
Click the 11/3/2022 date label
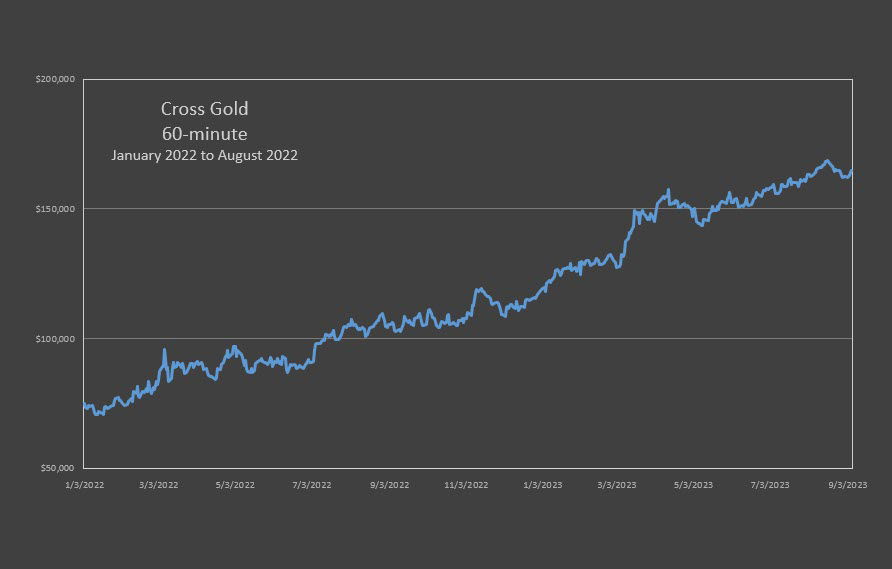click(466, 485)
